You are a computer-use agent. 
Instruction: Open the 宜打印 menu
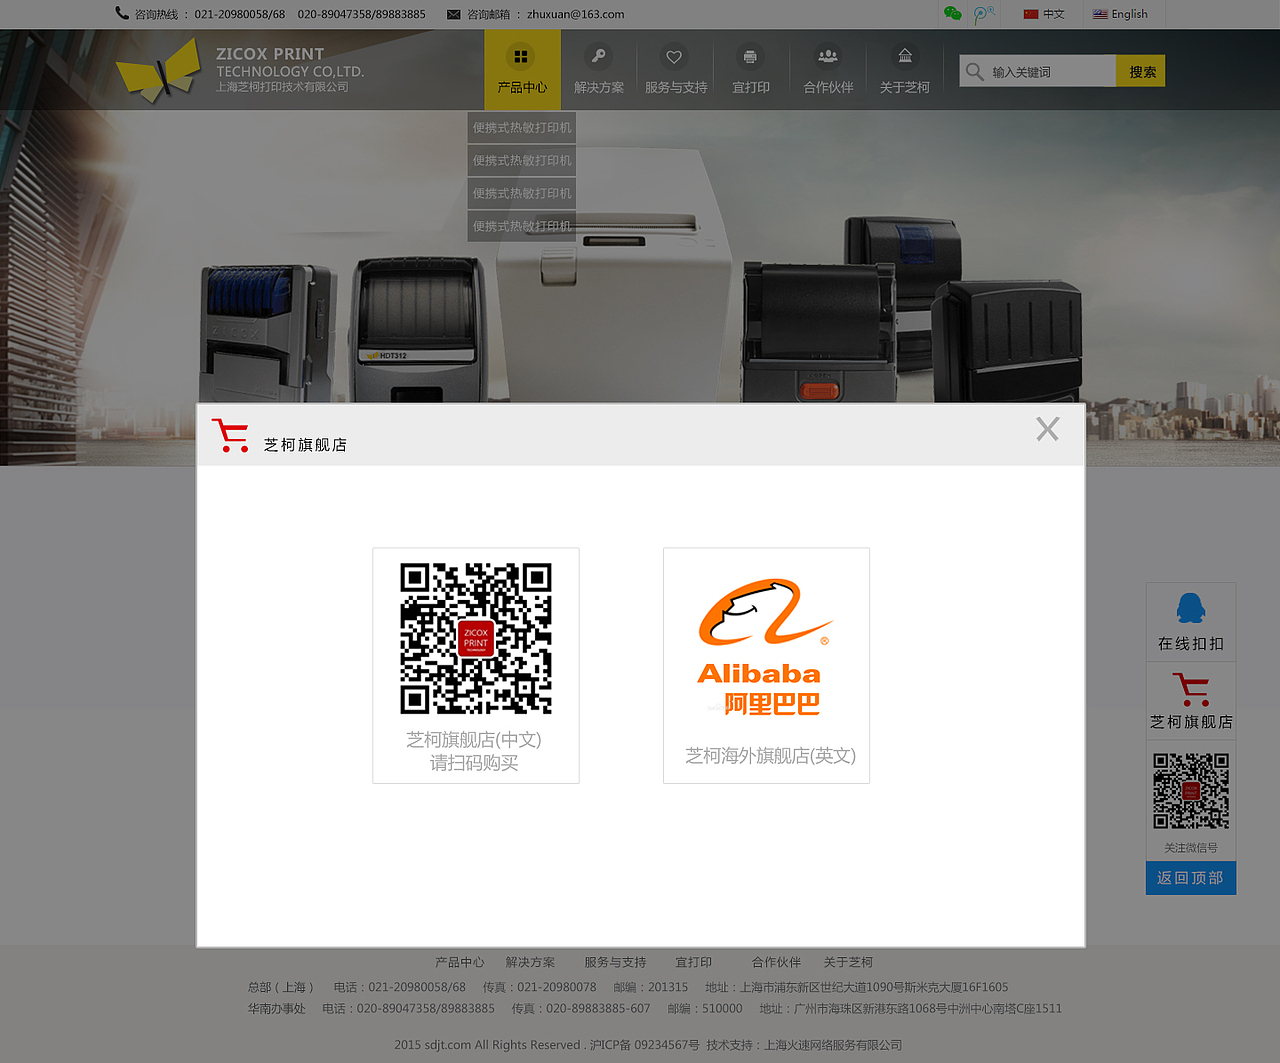[751, 70]
